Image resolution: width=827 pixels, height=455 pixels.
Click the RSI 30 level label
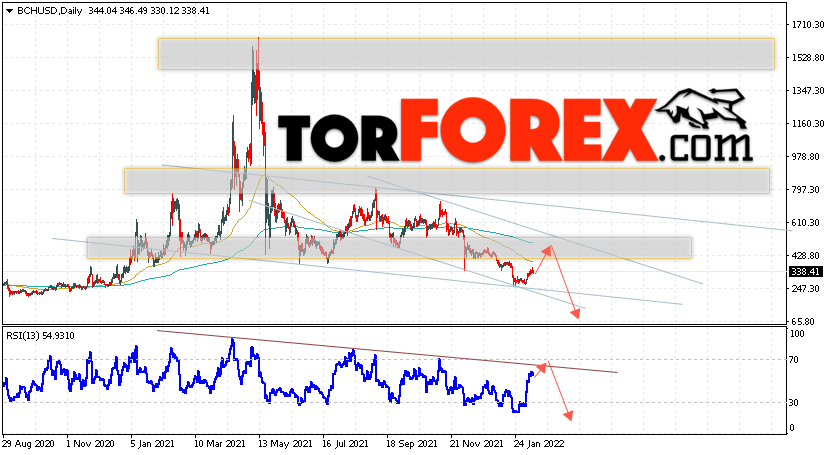[x=794, y=402]
